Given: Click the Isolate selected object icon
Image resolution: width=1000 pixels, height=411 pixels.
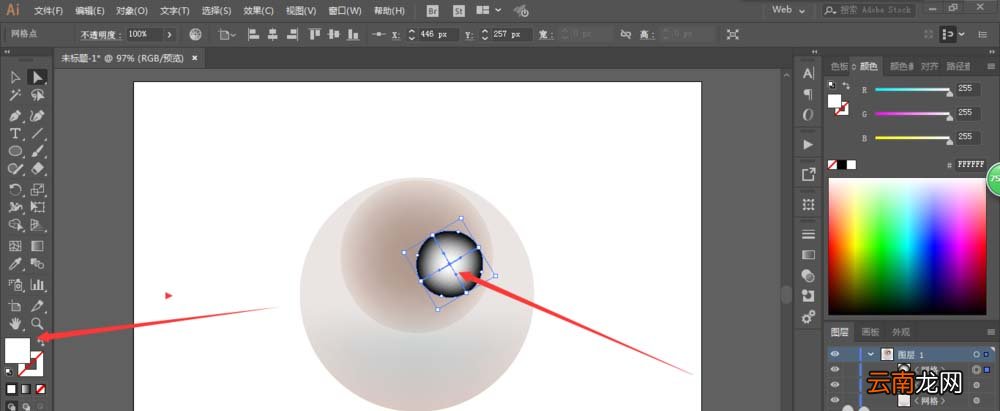Looking at the screenshot, I should point(733,34).
